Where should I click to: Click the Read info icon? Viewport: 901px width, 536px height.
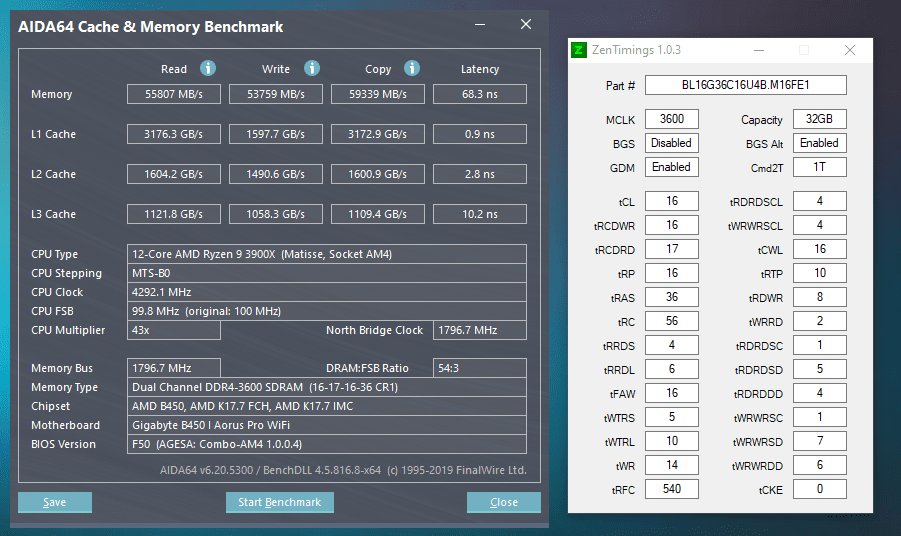click(208, 68)
